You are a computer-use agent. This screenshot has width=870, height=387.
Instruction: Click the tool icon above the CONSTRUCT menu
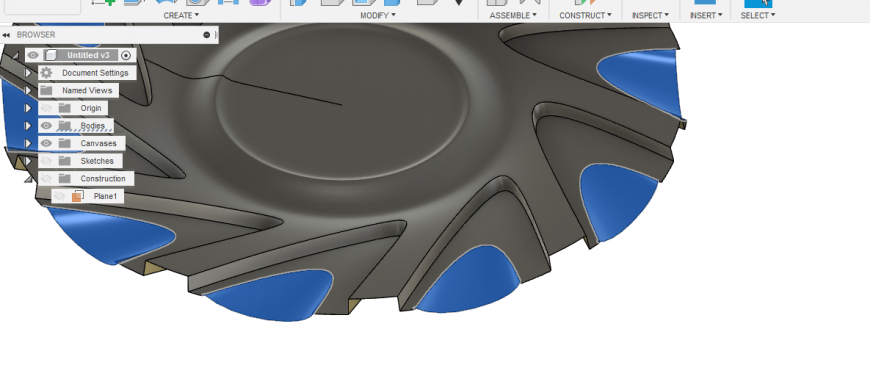[585, 2]
